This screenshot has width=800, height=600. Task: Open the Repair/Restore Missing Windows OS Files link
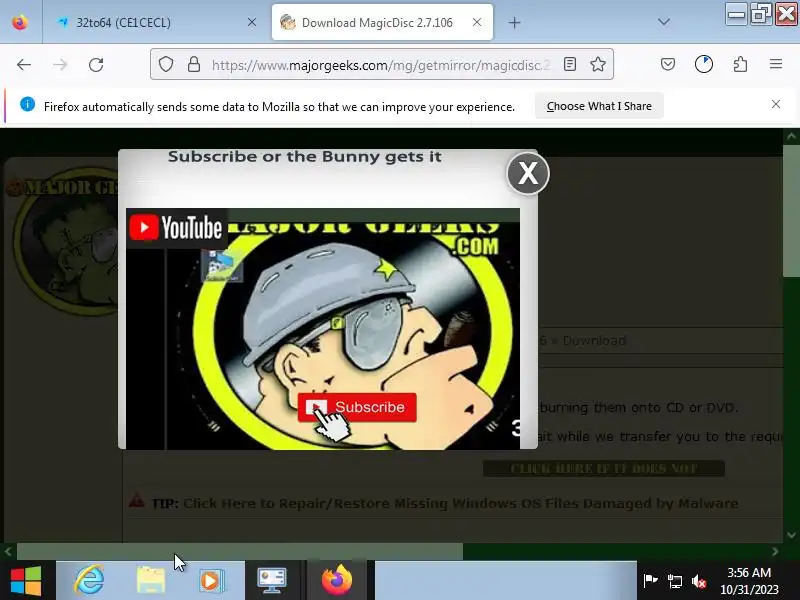coord(460,504)
